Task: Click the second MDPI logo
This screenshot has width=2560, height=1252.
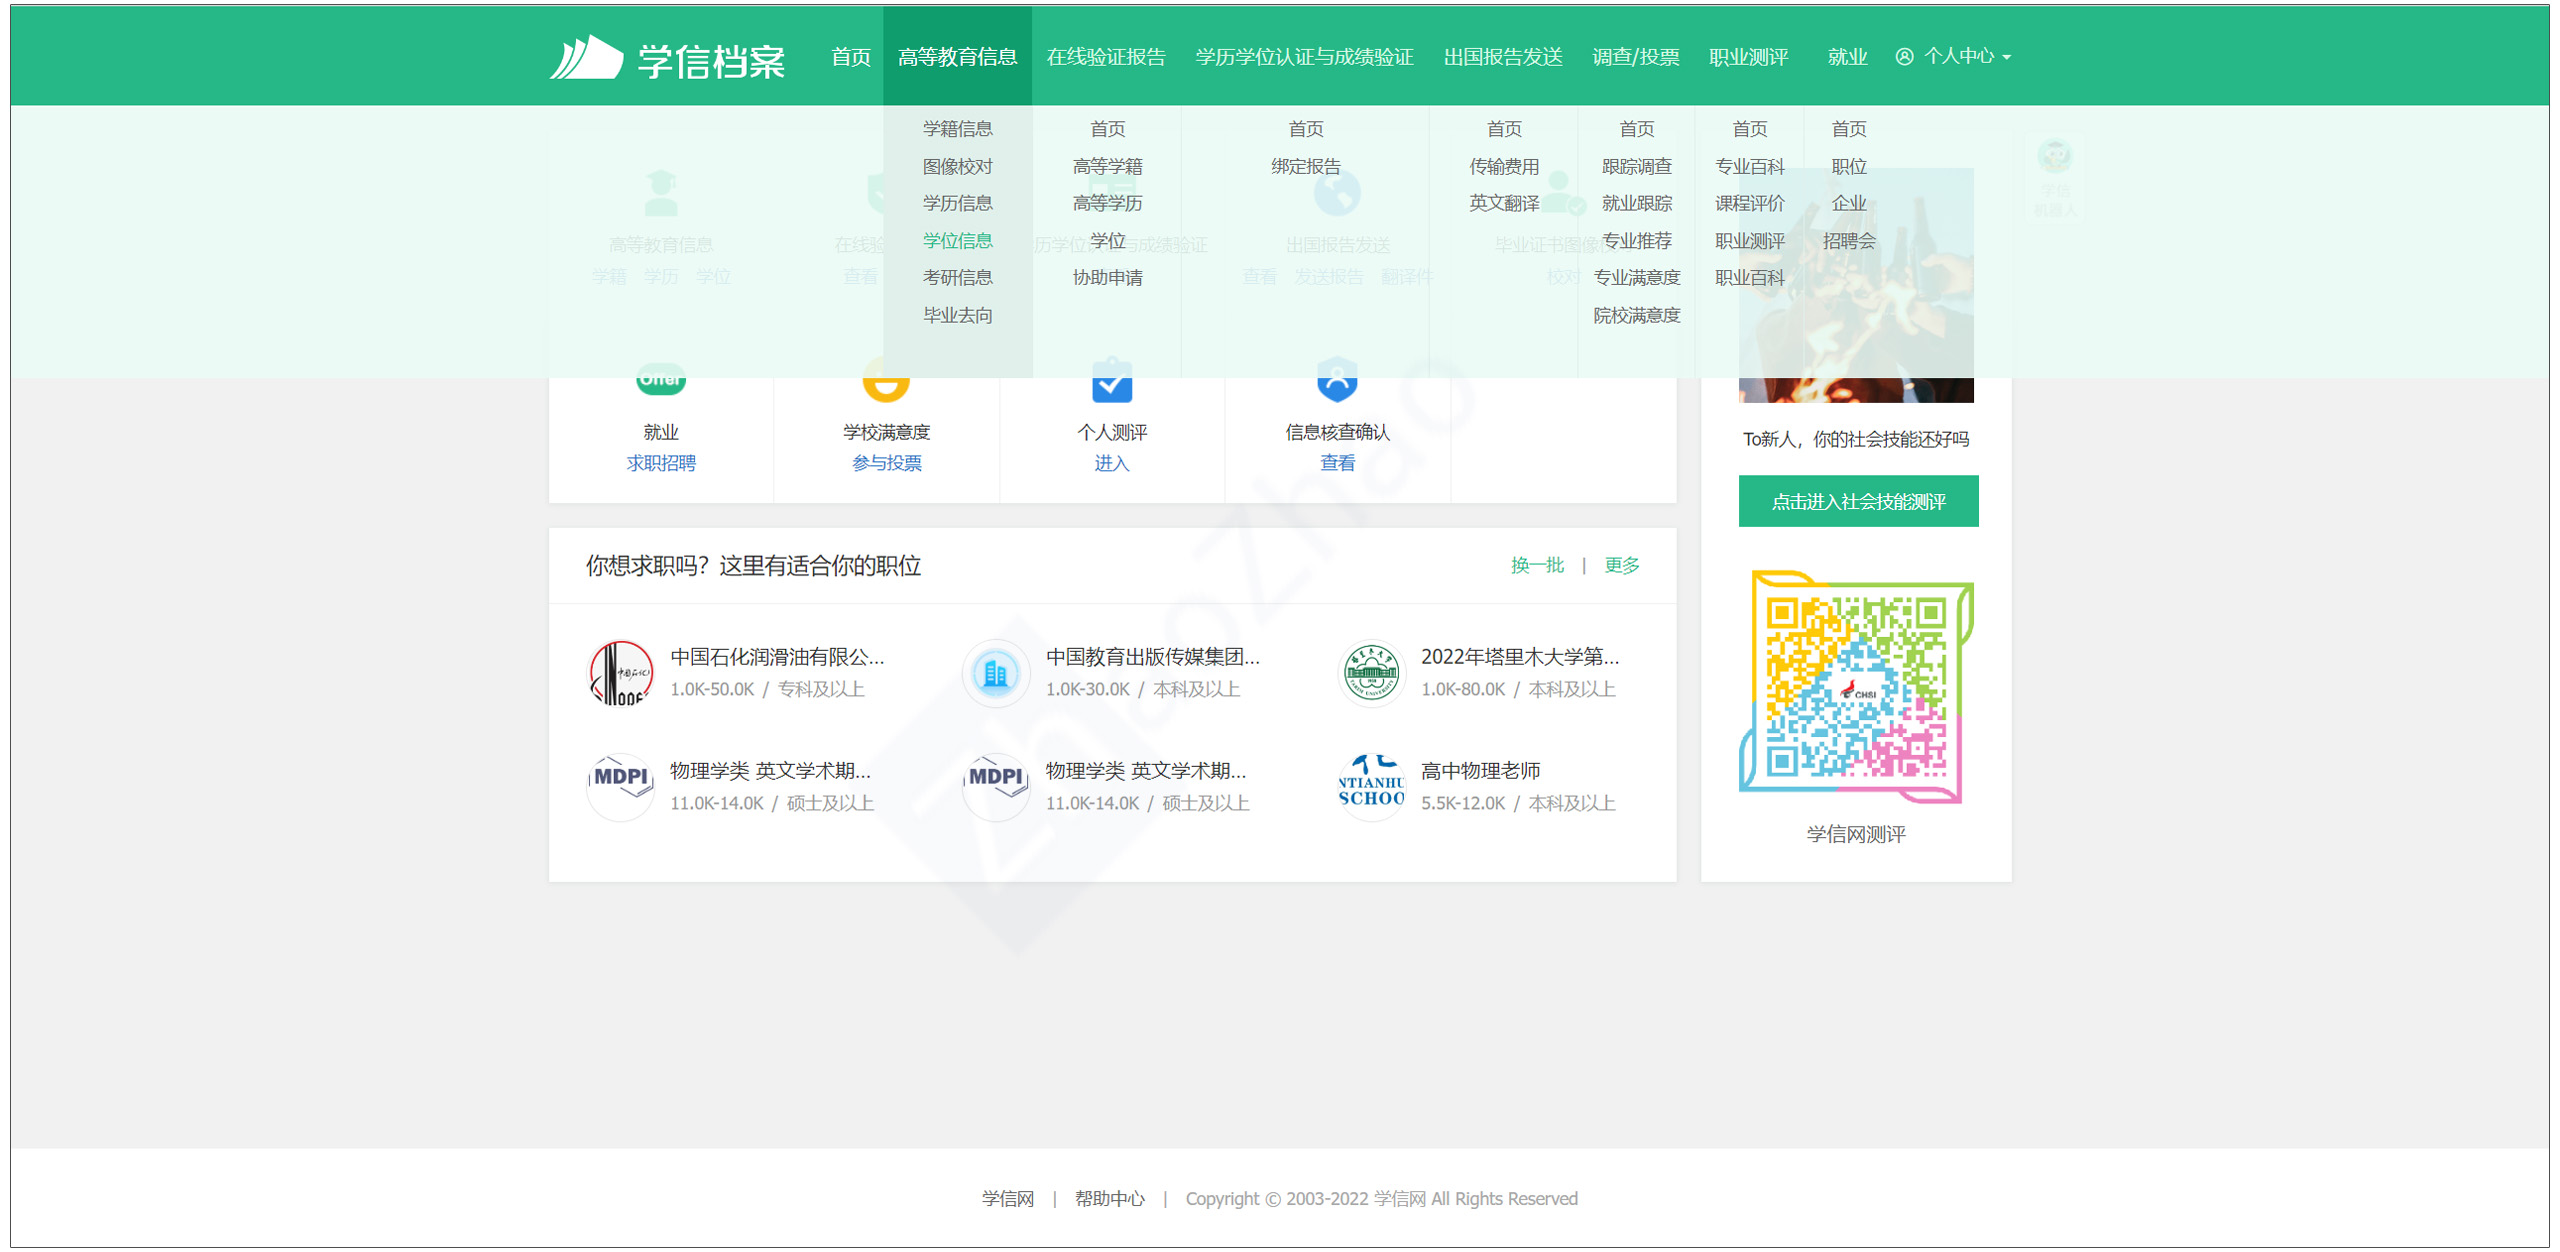Action: pyautogui.click(x=996, y=786)
